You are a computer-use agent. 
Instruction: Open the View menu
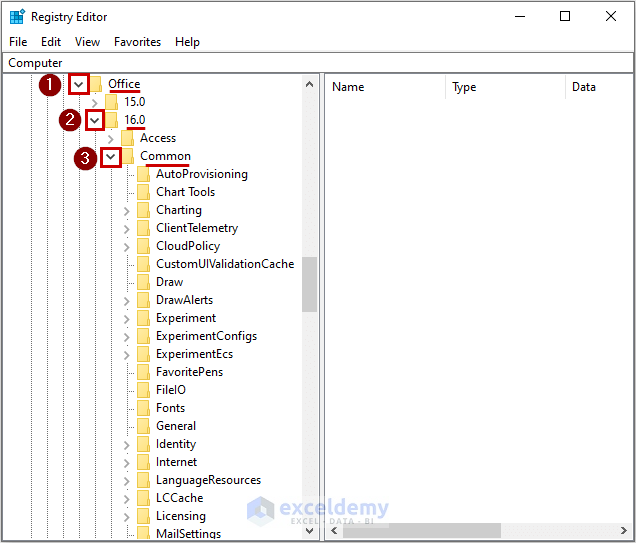tap(87, 42)
